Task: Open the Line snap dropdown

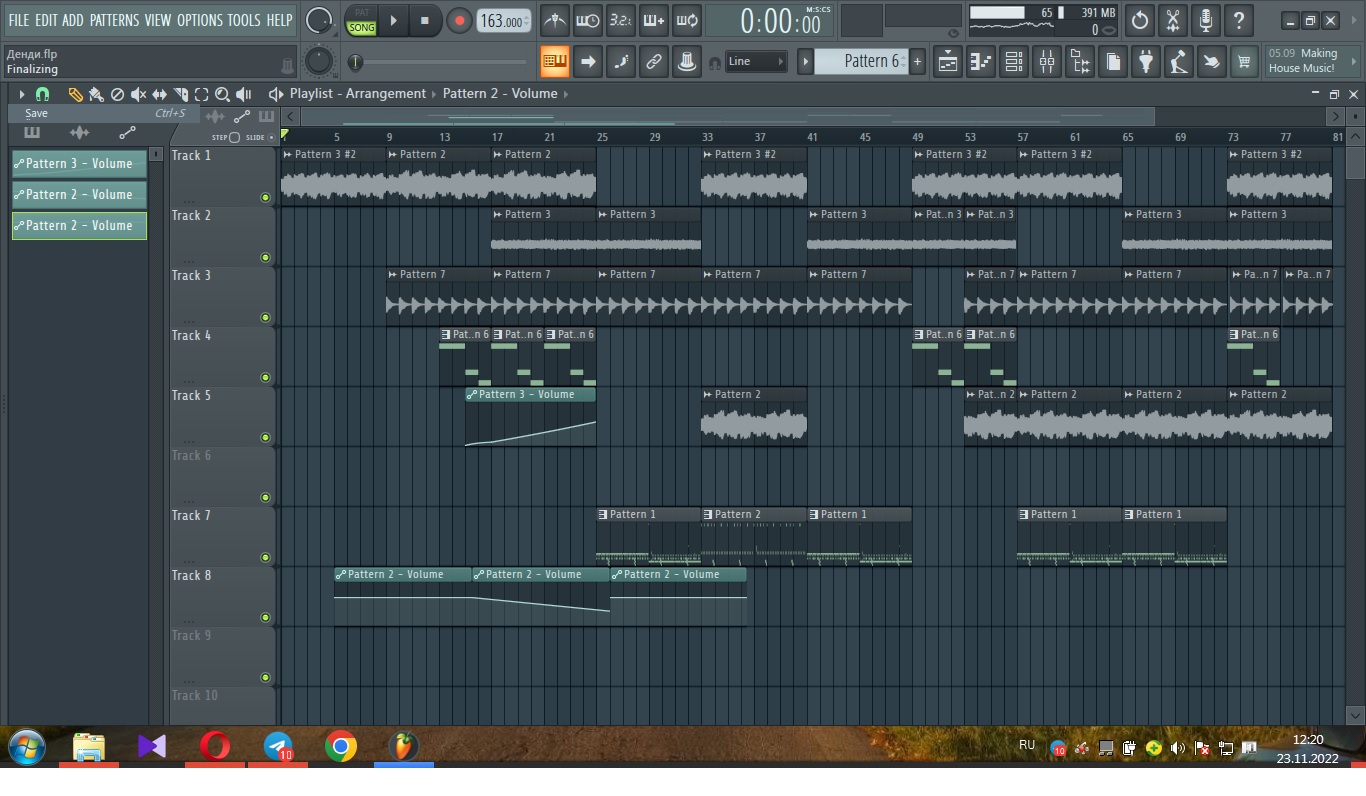Action: pyautogui.click(x=756, y=62)
